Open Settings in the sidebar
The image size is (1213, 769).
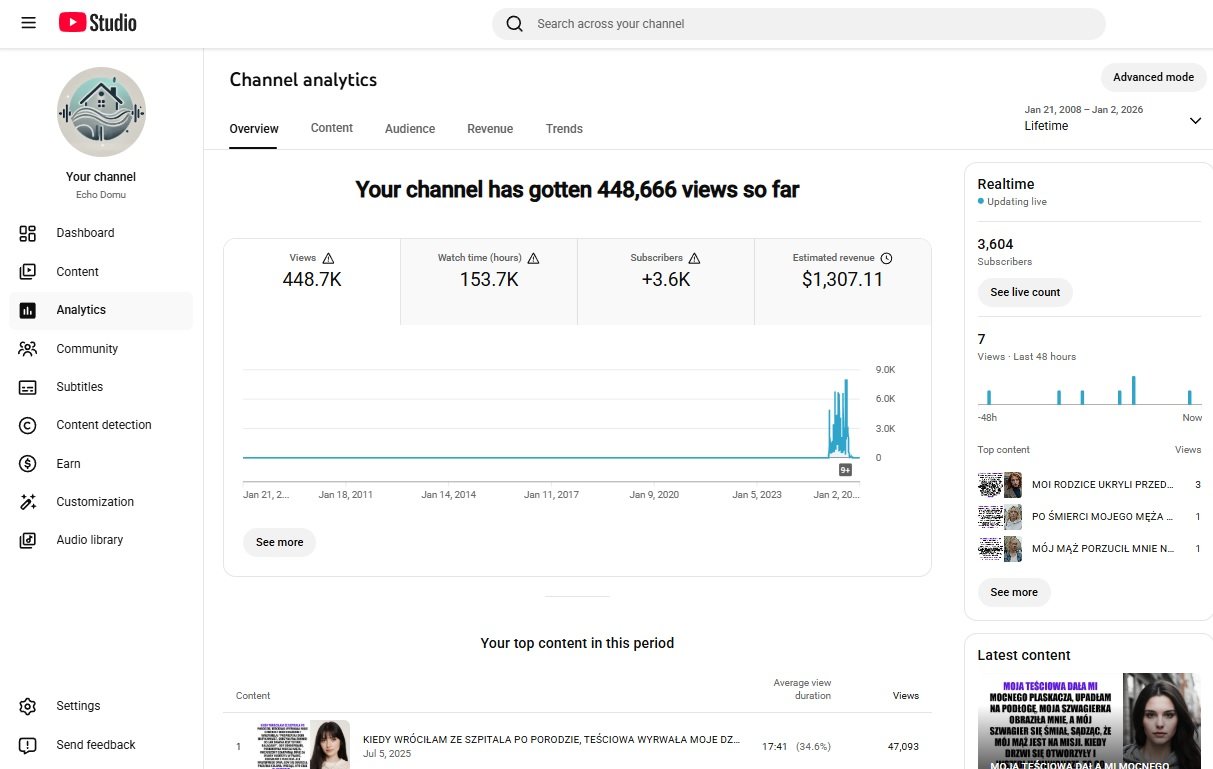[101, 706]
